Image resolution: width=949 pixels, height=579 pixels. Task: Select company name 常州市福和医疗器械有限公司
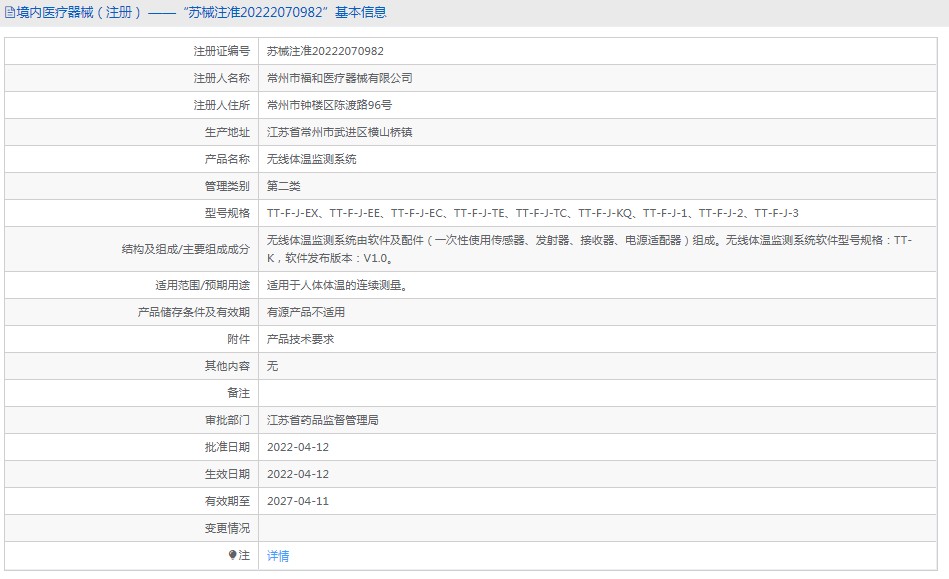tap(340, 78)
